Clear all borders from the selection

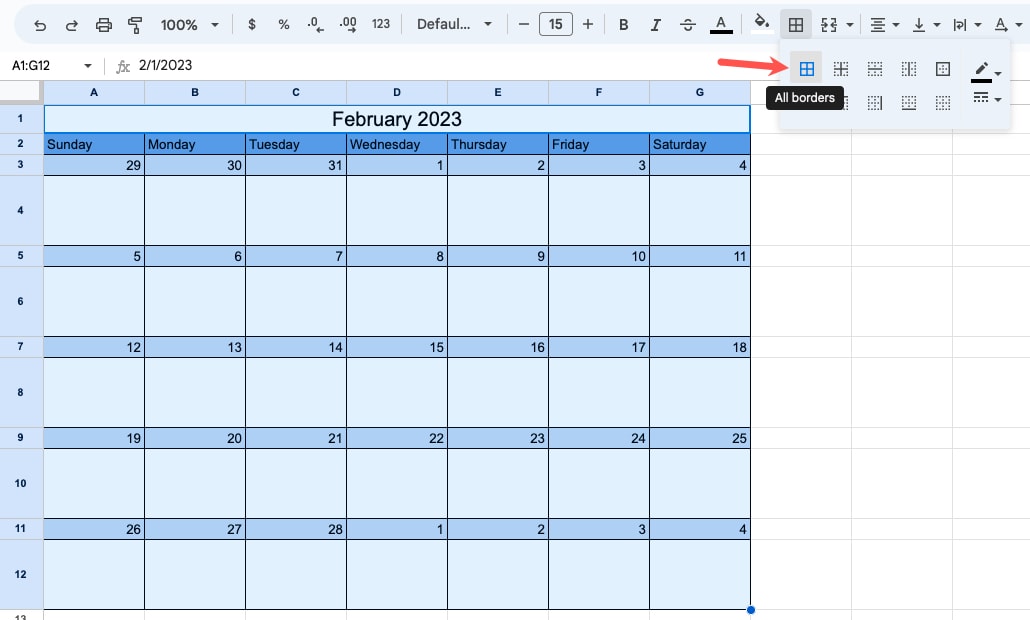coord(941,101)
